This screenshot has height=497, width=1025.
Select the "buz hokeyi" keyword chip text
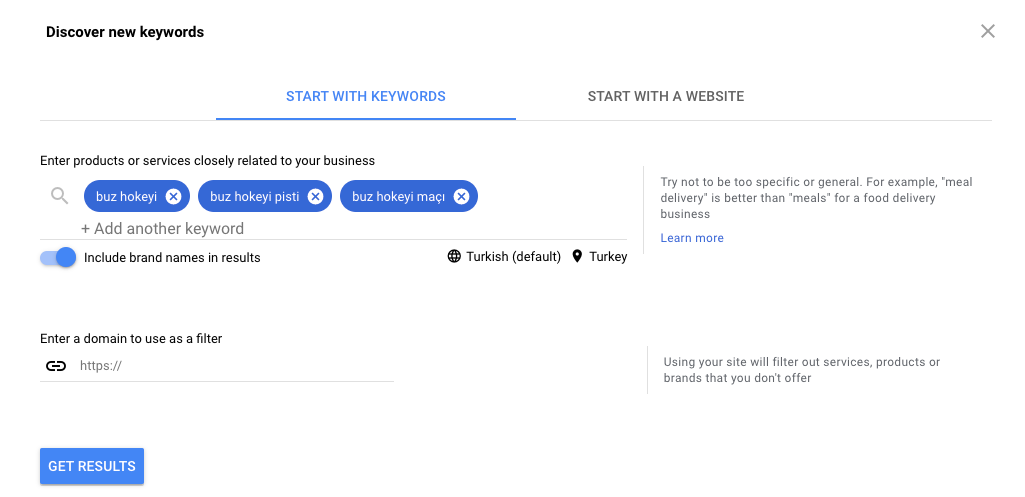tap(126, 196)
